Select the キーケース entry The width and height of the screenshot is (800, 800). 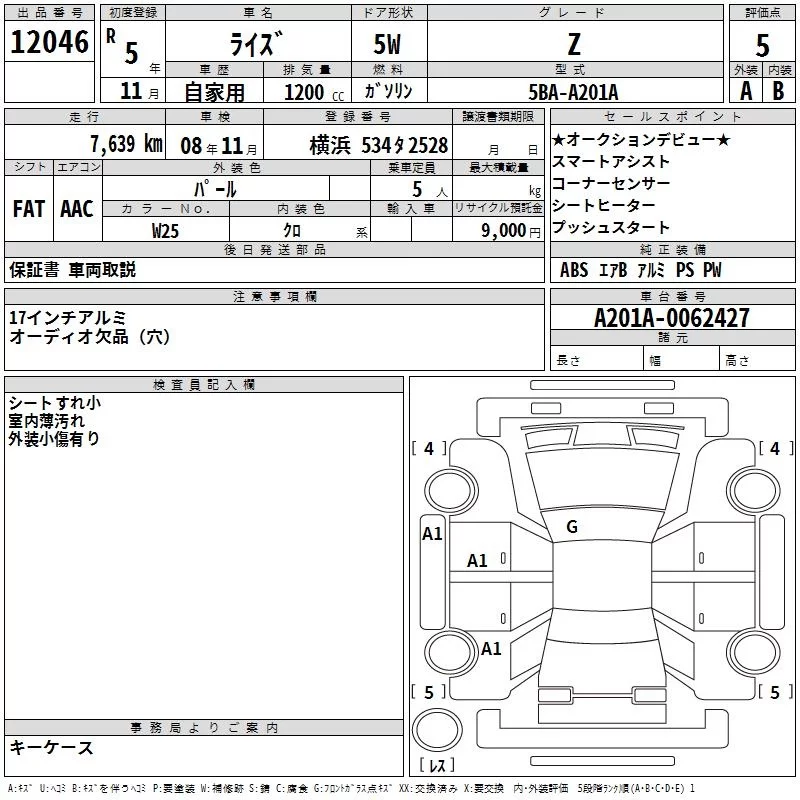click(52, 748)
